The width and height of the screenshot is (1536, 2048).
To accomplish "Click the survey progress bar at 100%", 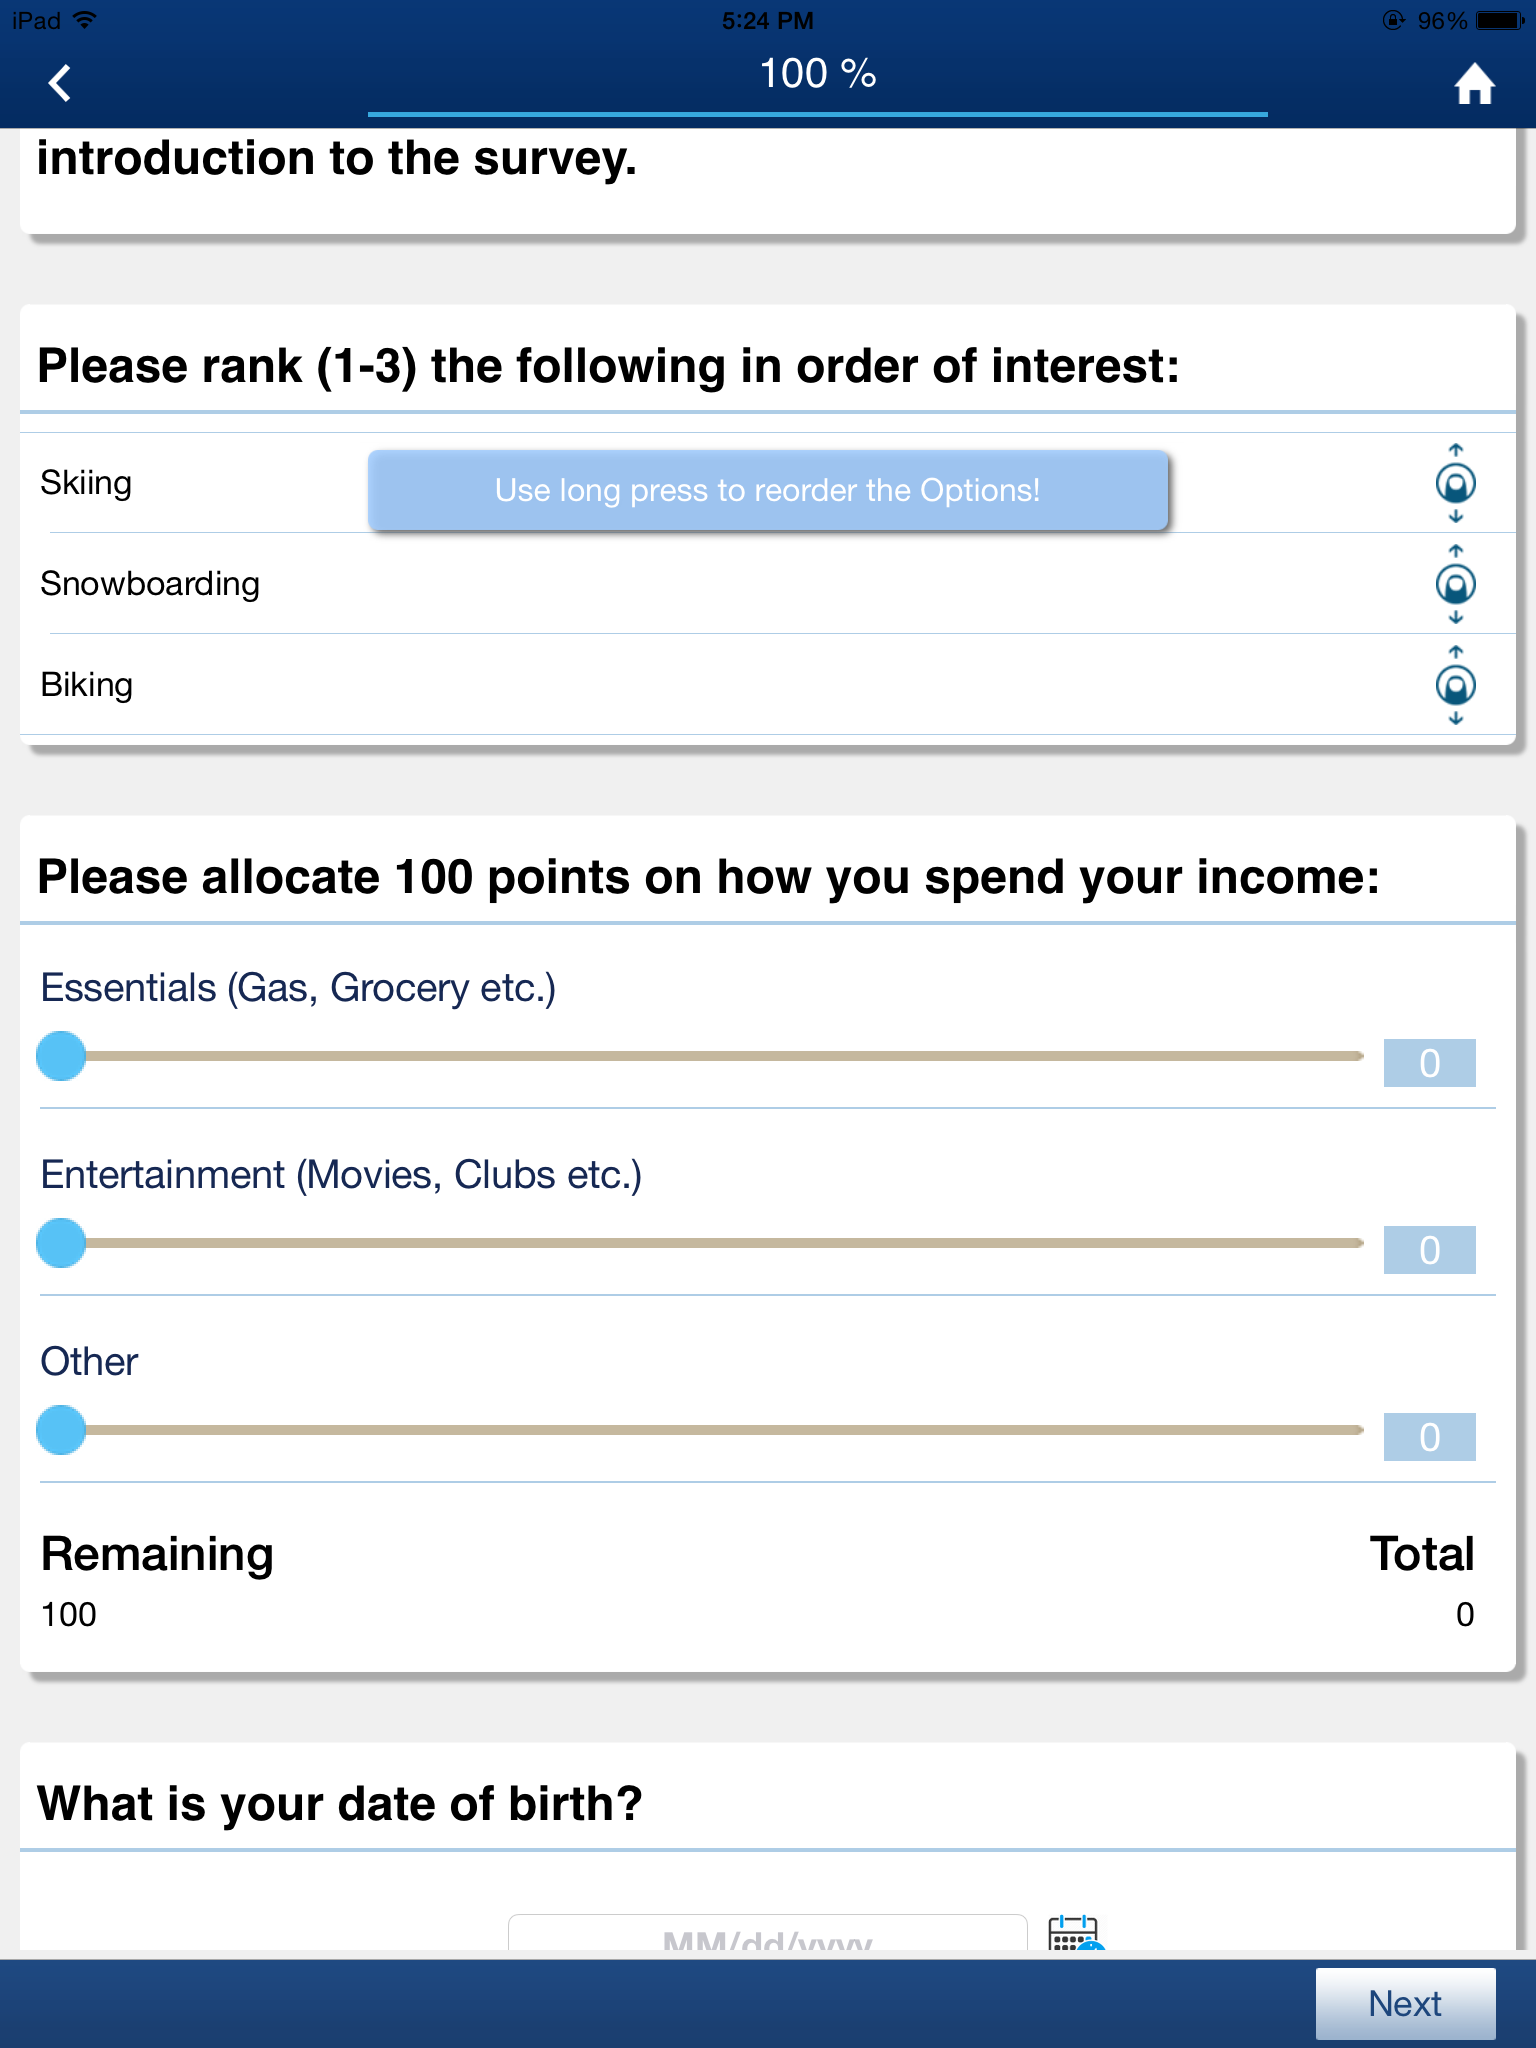I will (x=818, y=115).
